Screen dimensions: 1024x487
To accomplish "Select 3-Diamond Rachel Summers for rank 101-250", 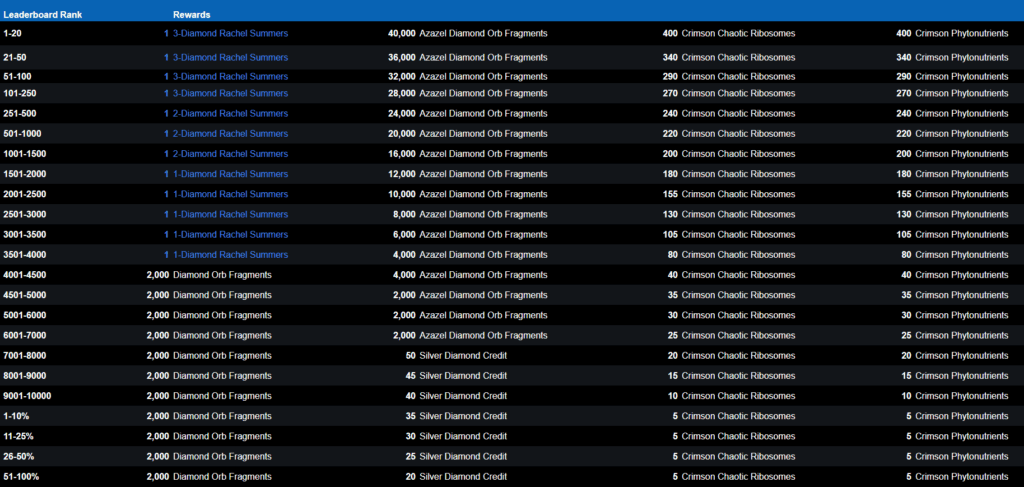I will 230,93.
